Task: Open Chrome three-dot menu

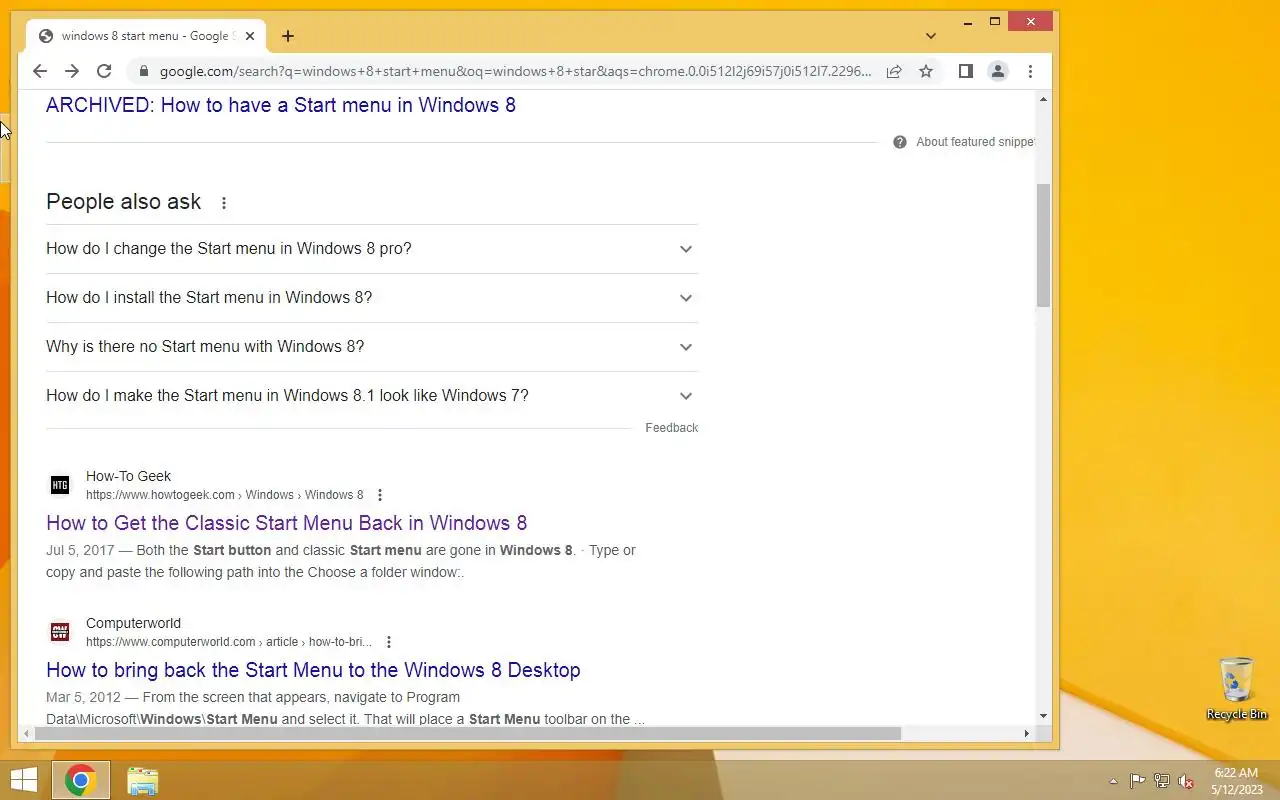Action: pyautogui.click(x=1030, y=71)
